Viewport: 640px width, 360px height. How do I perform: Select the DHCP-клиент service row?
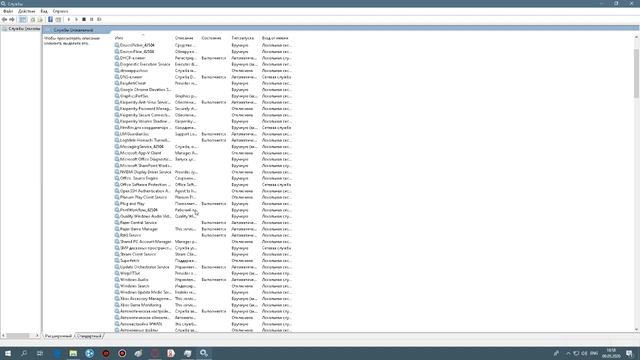point(203,58)
